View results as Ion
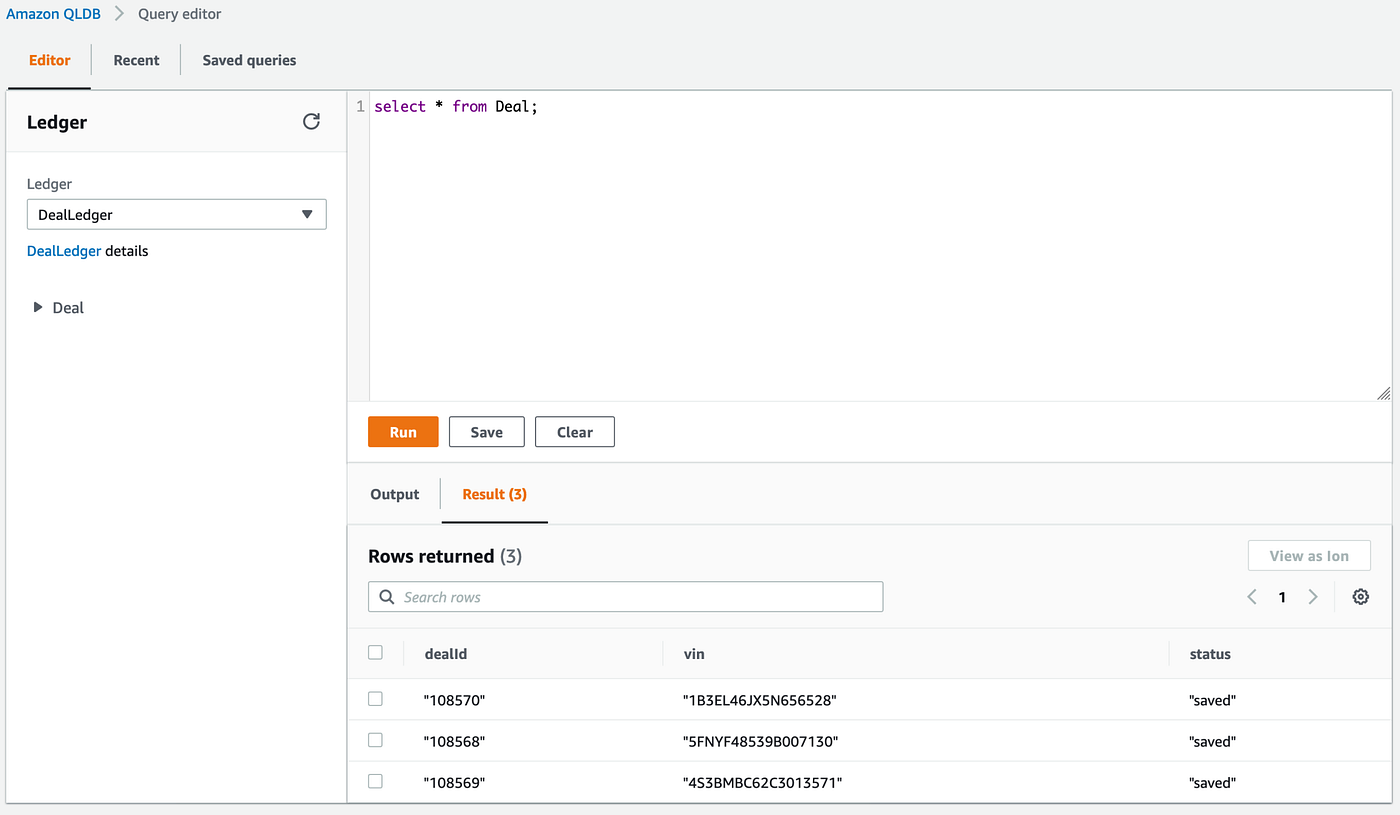Image resolution: width=1400 pixels, height=815 pixels. click(x=1309, y=555)
